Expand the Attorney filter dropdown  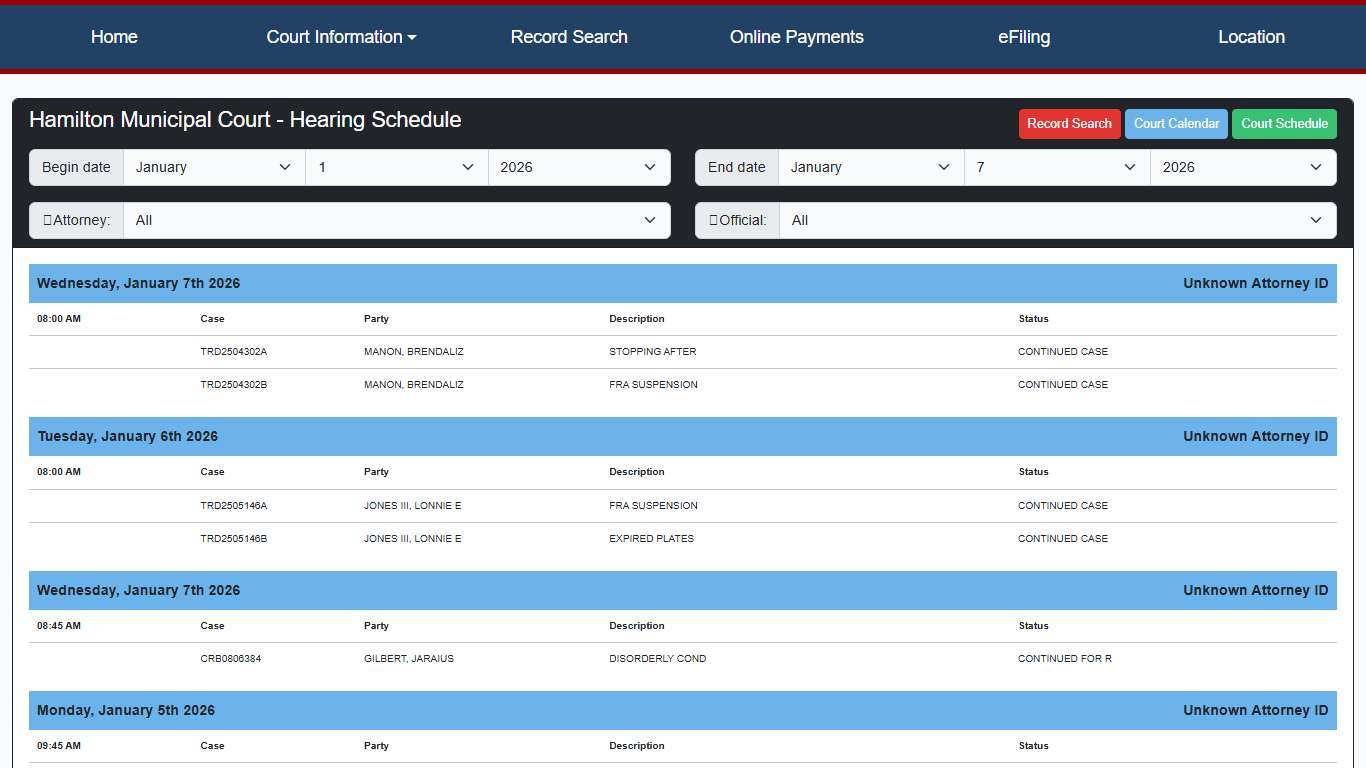tap(396, 221)
